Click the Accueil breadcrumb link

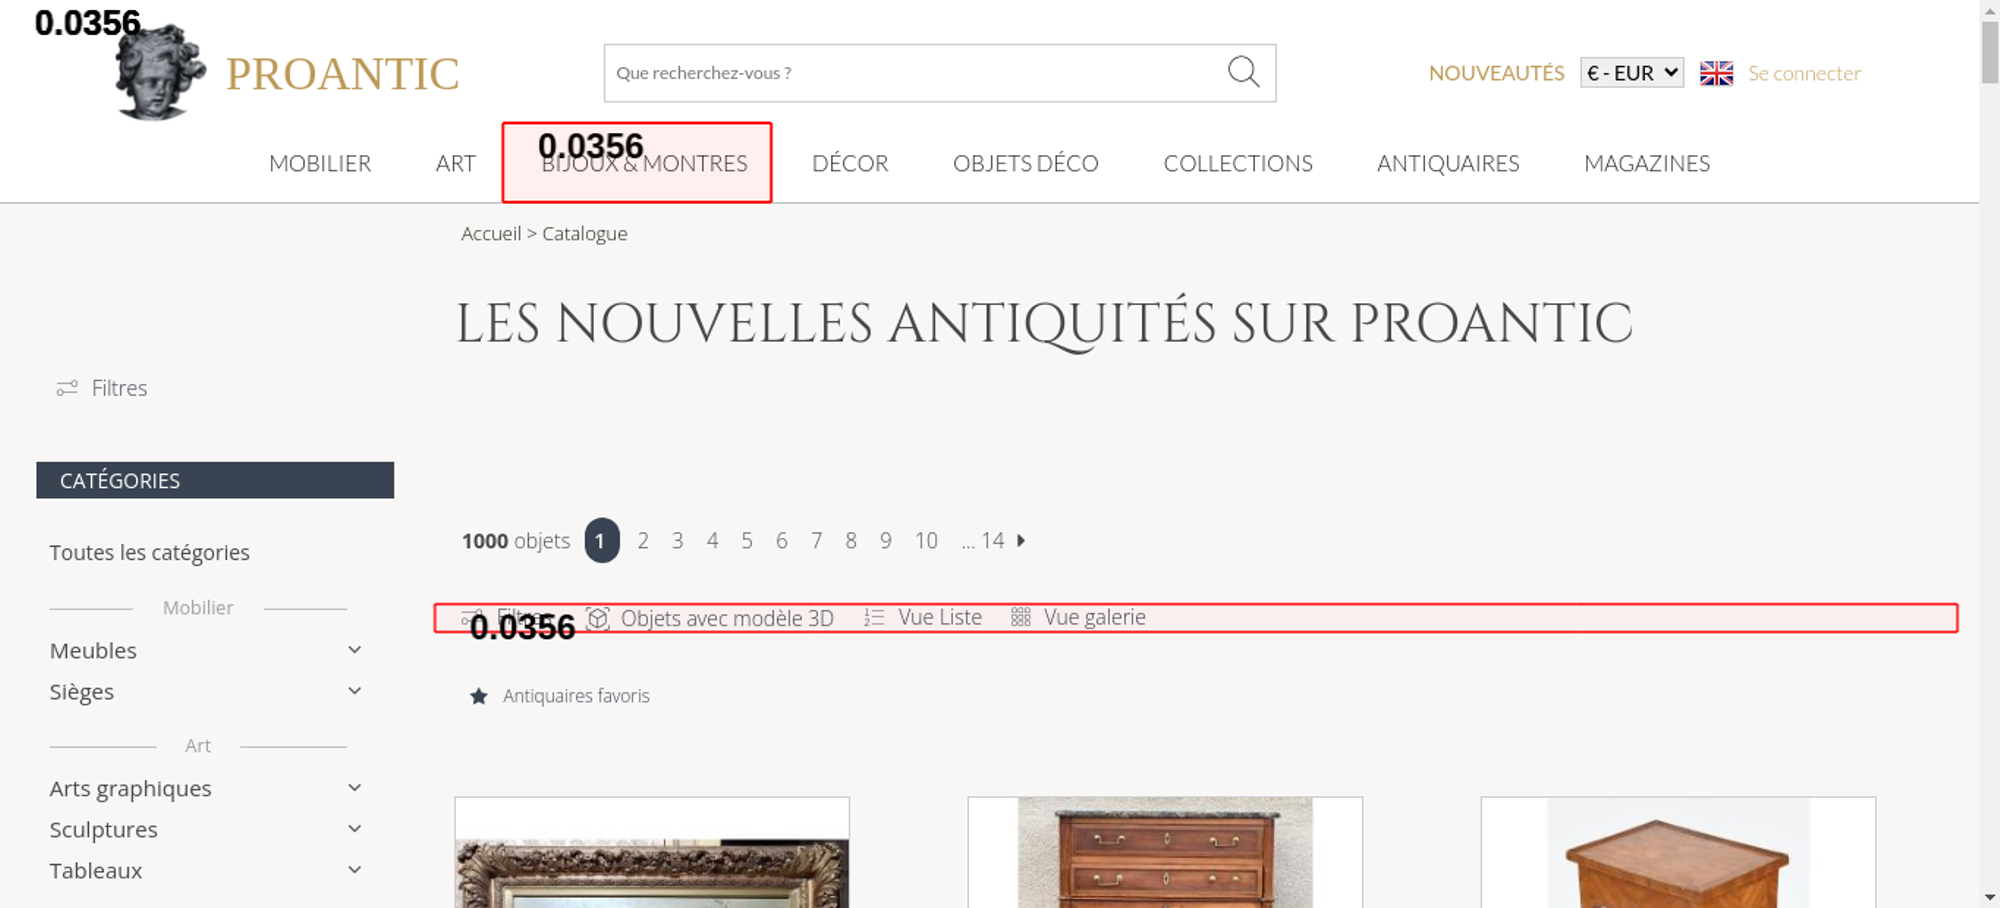coord(491,234)
